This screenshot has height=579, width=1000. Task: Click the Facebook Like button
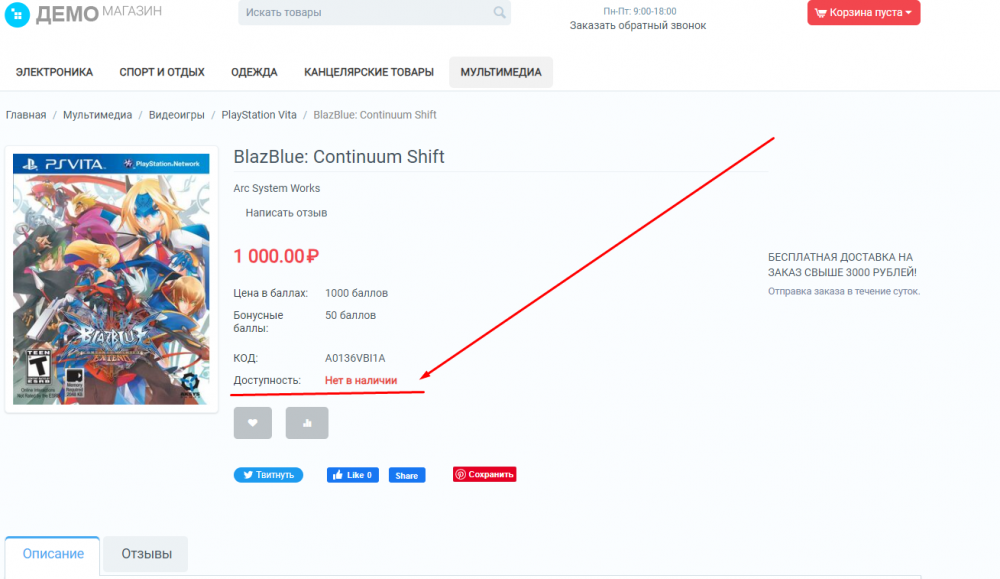click(352, 475)
